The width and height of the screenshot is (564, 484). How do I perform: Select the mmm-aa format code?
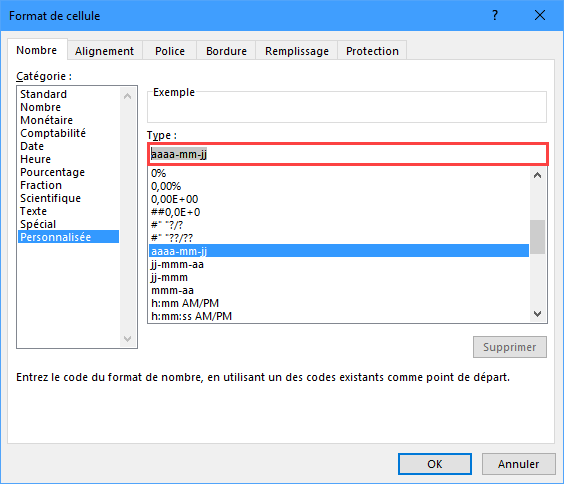[x=339, y=290]
